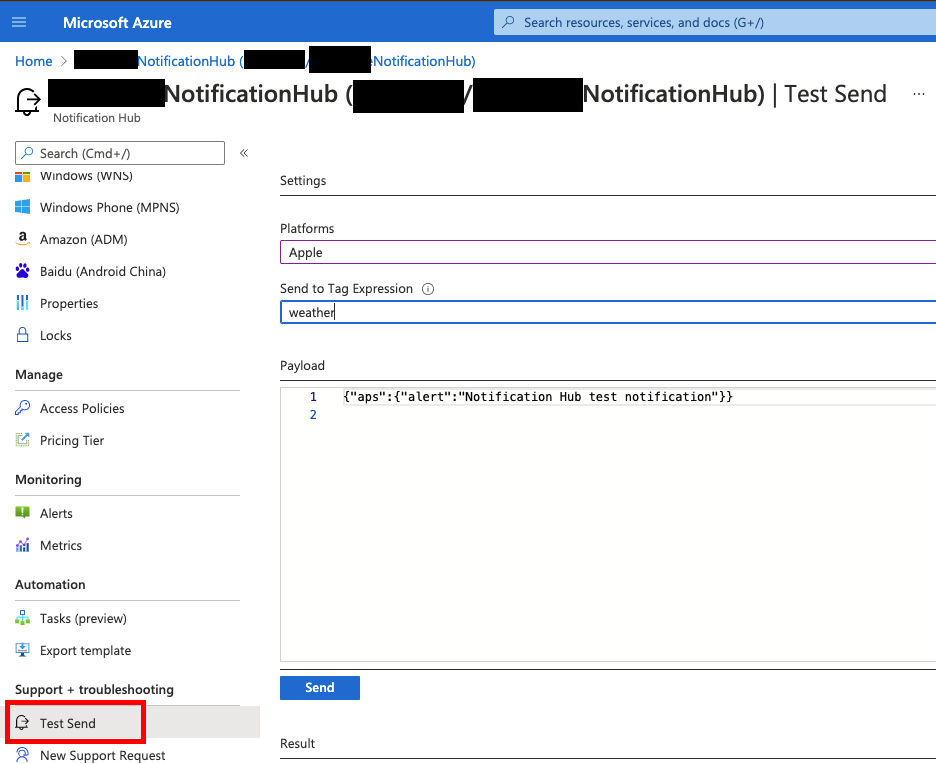
Task: Click the Locks padlock icon
Action: [22, 335]
